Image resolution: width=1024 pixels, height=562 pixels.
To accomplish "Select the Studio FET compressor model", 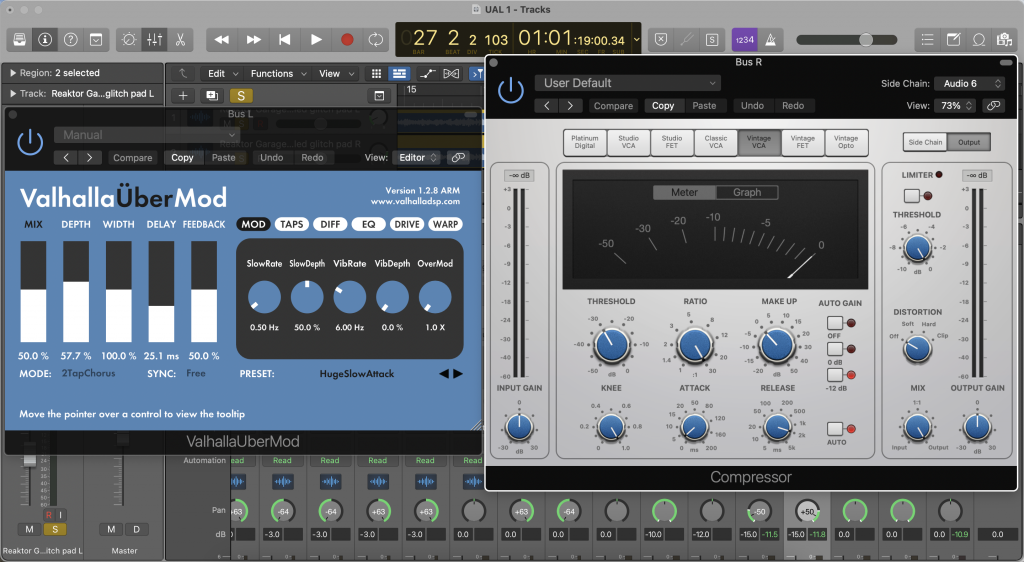I will tap(671, 142).
